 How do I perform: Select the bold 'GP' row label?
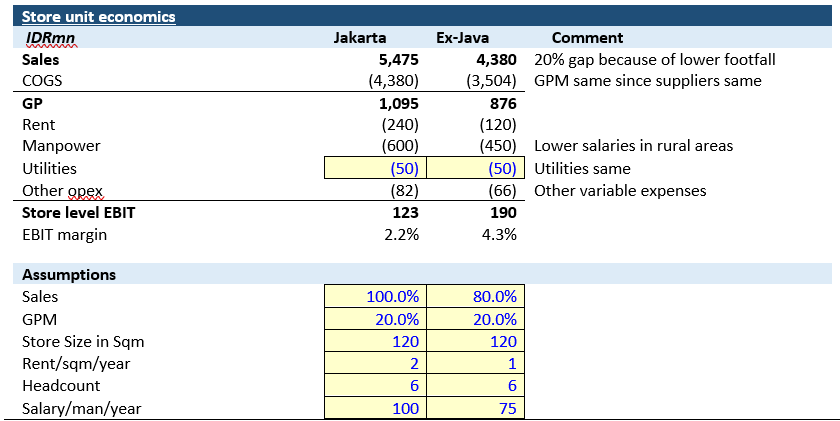pyautogui.click(x=32, y=103)
